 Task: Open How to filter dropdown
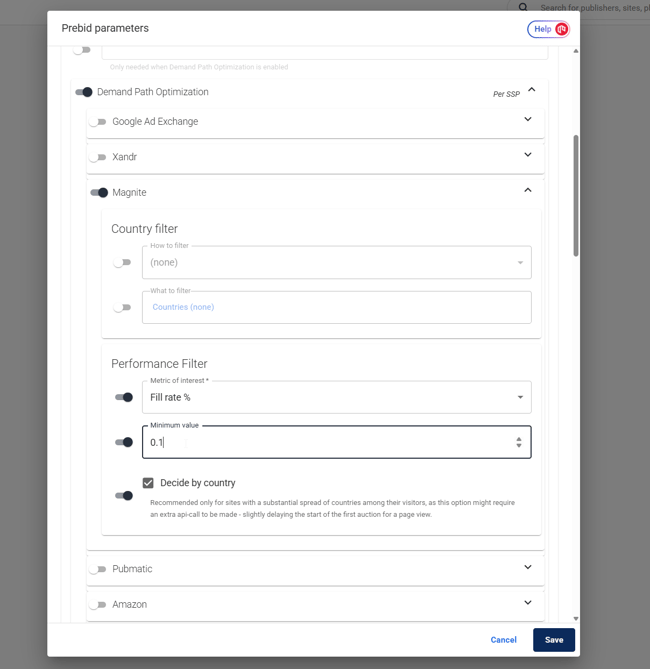[336, 262]
